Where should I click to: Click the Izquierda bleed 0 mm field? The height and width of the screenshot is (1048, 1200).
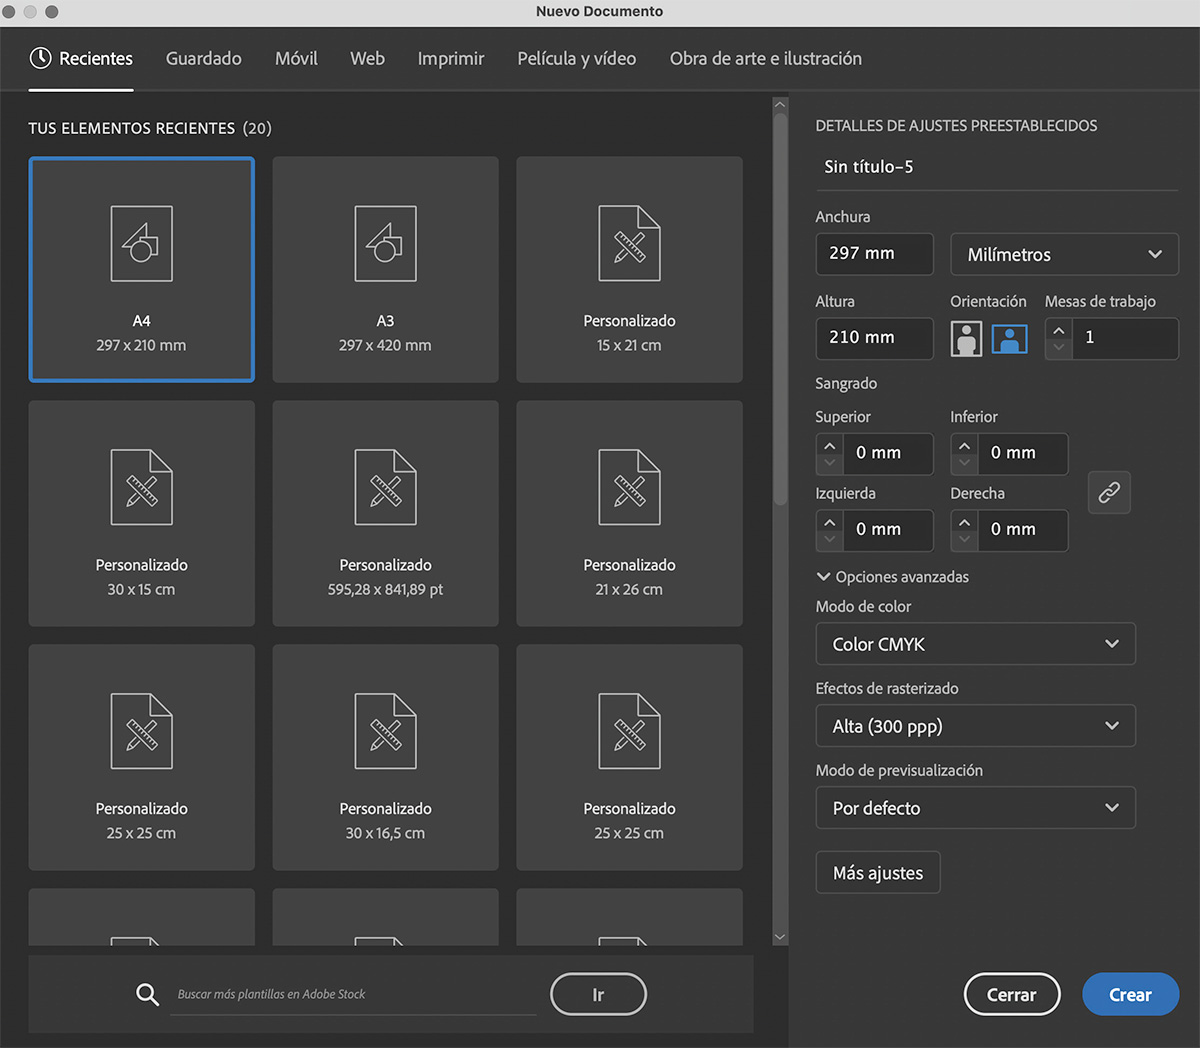tap(887, 530)
